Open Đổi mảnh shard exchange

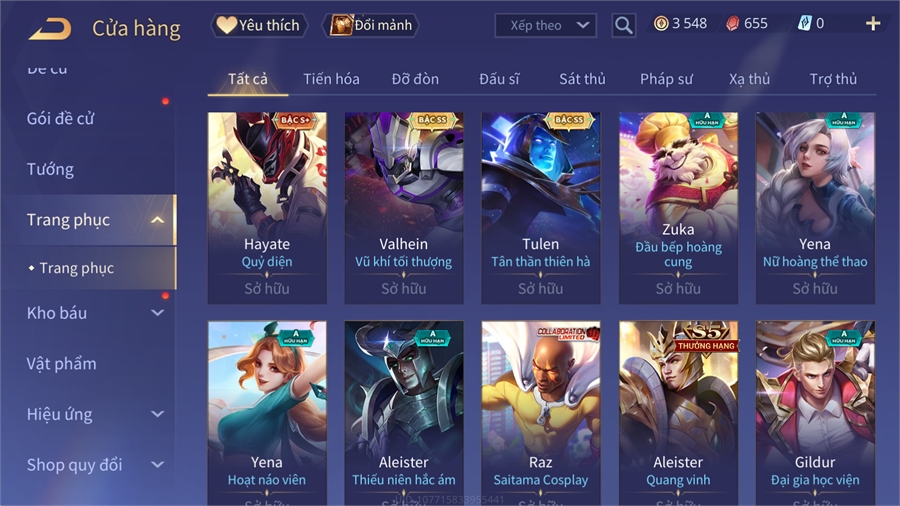pos(371,25)
